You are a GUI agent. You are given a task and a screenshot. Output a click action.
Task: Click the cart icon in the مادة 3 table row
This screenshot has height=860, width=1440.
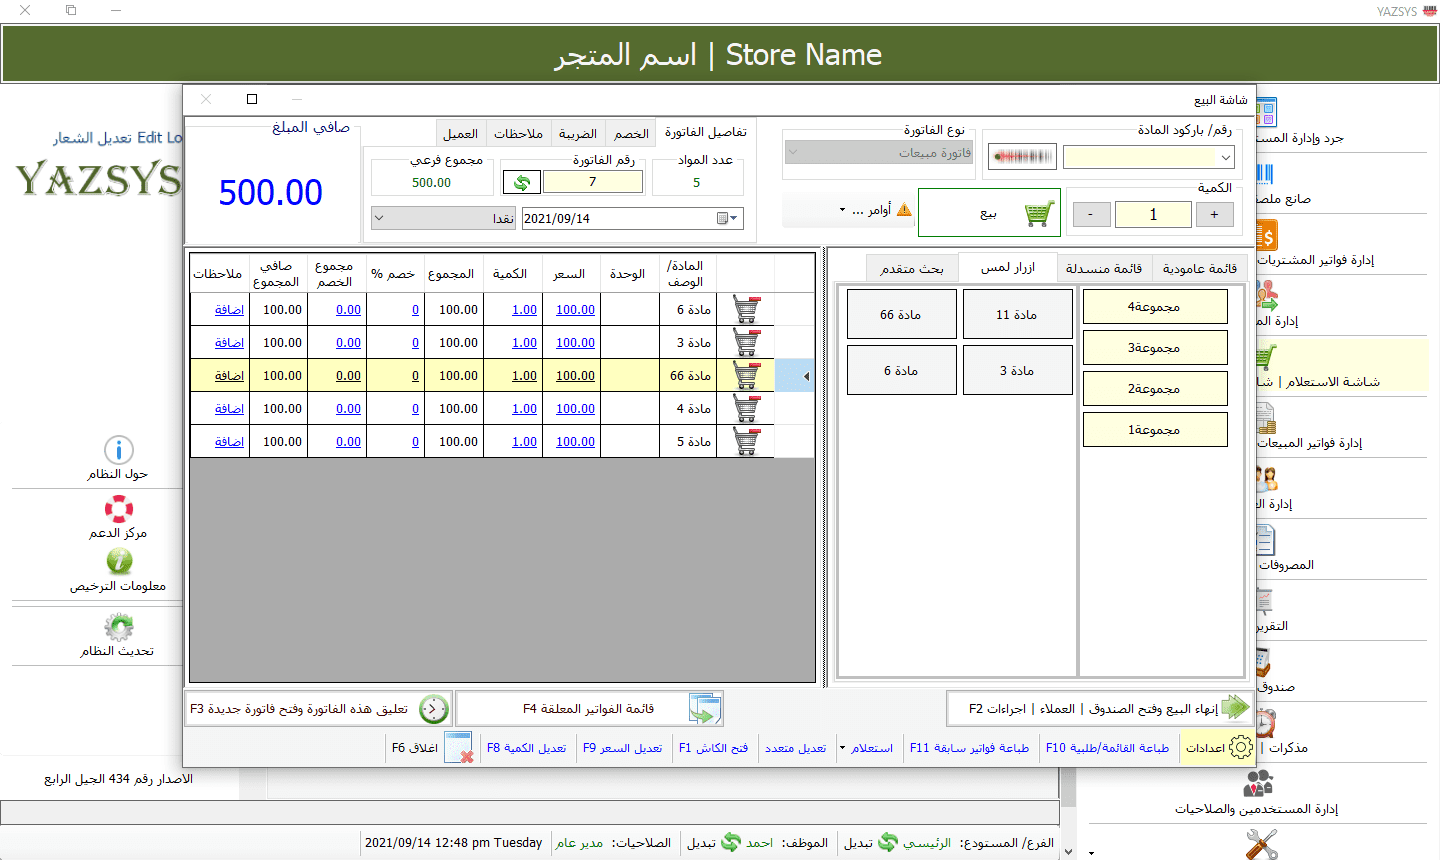[x=746, y=342]
